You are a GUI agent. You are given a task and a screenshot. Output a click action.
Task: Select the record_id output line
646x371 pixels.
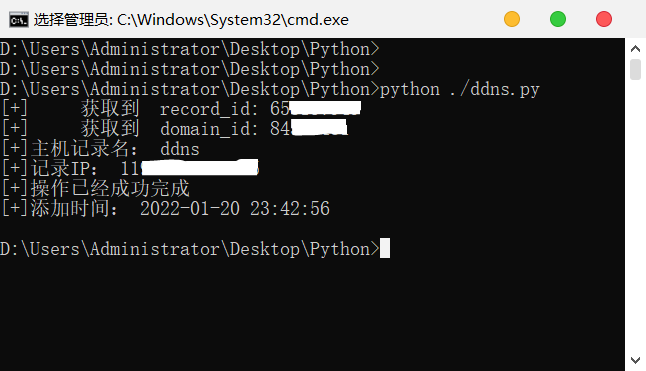click(x=181, y=109)
